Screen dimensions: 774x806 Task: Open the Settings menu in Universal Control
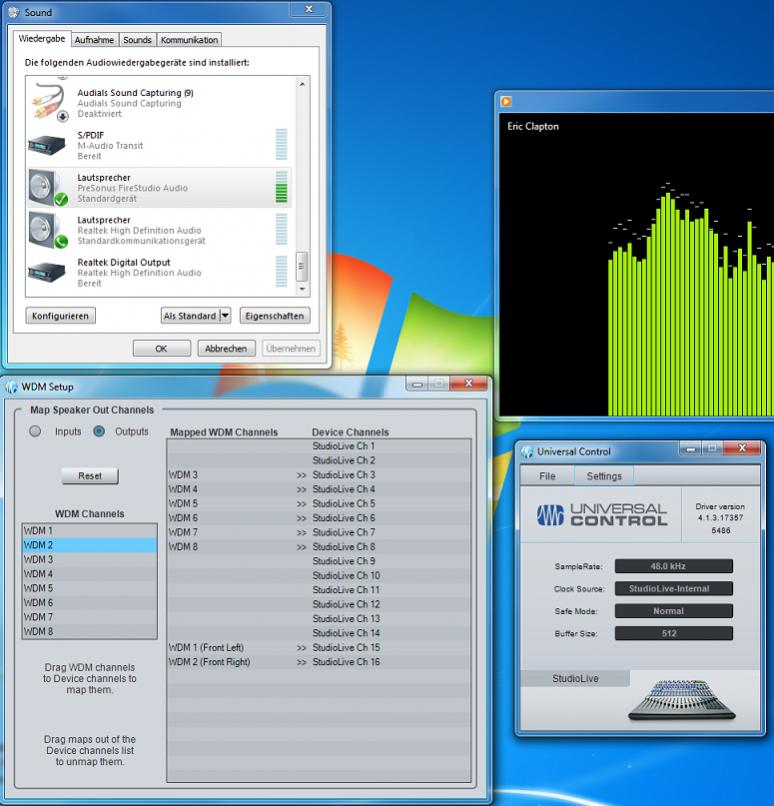(604, 476)
